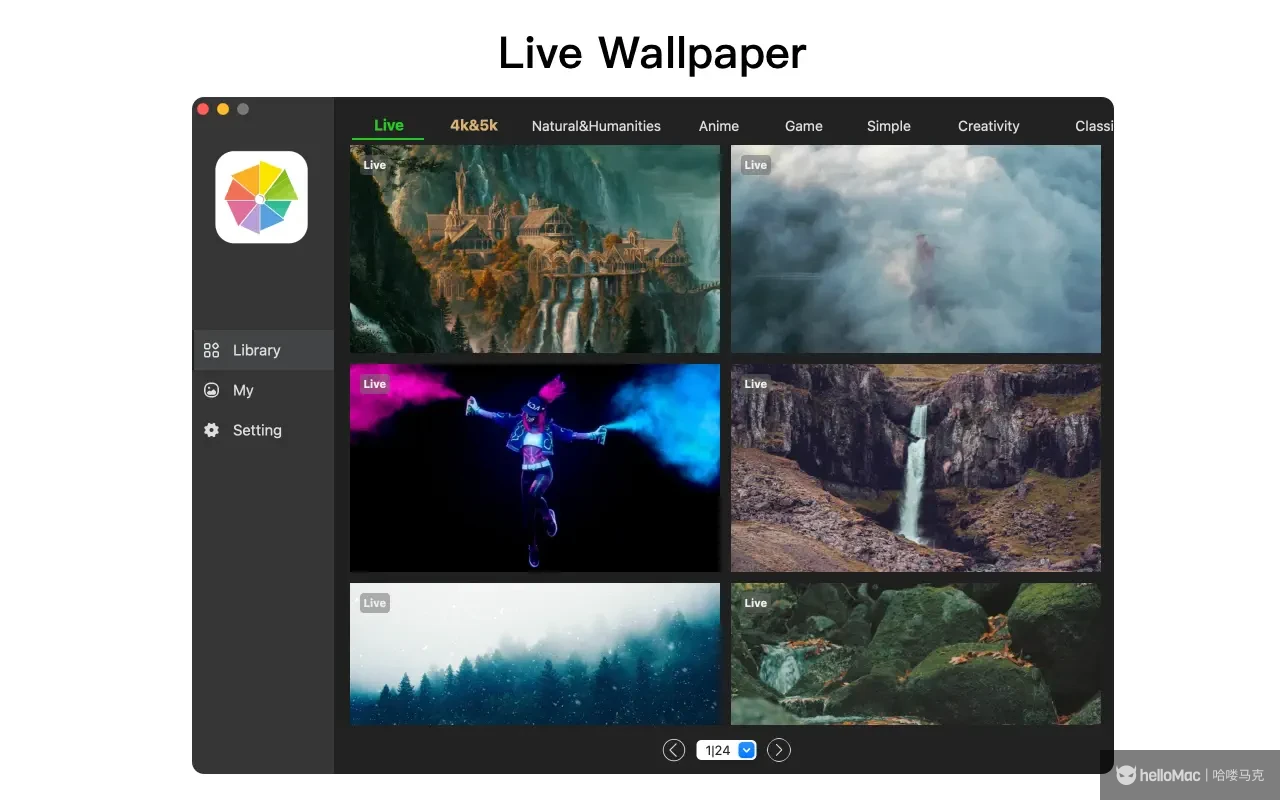
Task: Open the Natural&Humanities tab
Action: [x=596, y=126]
